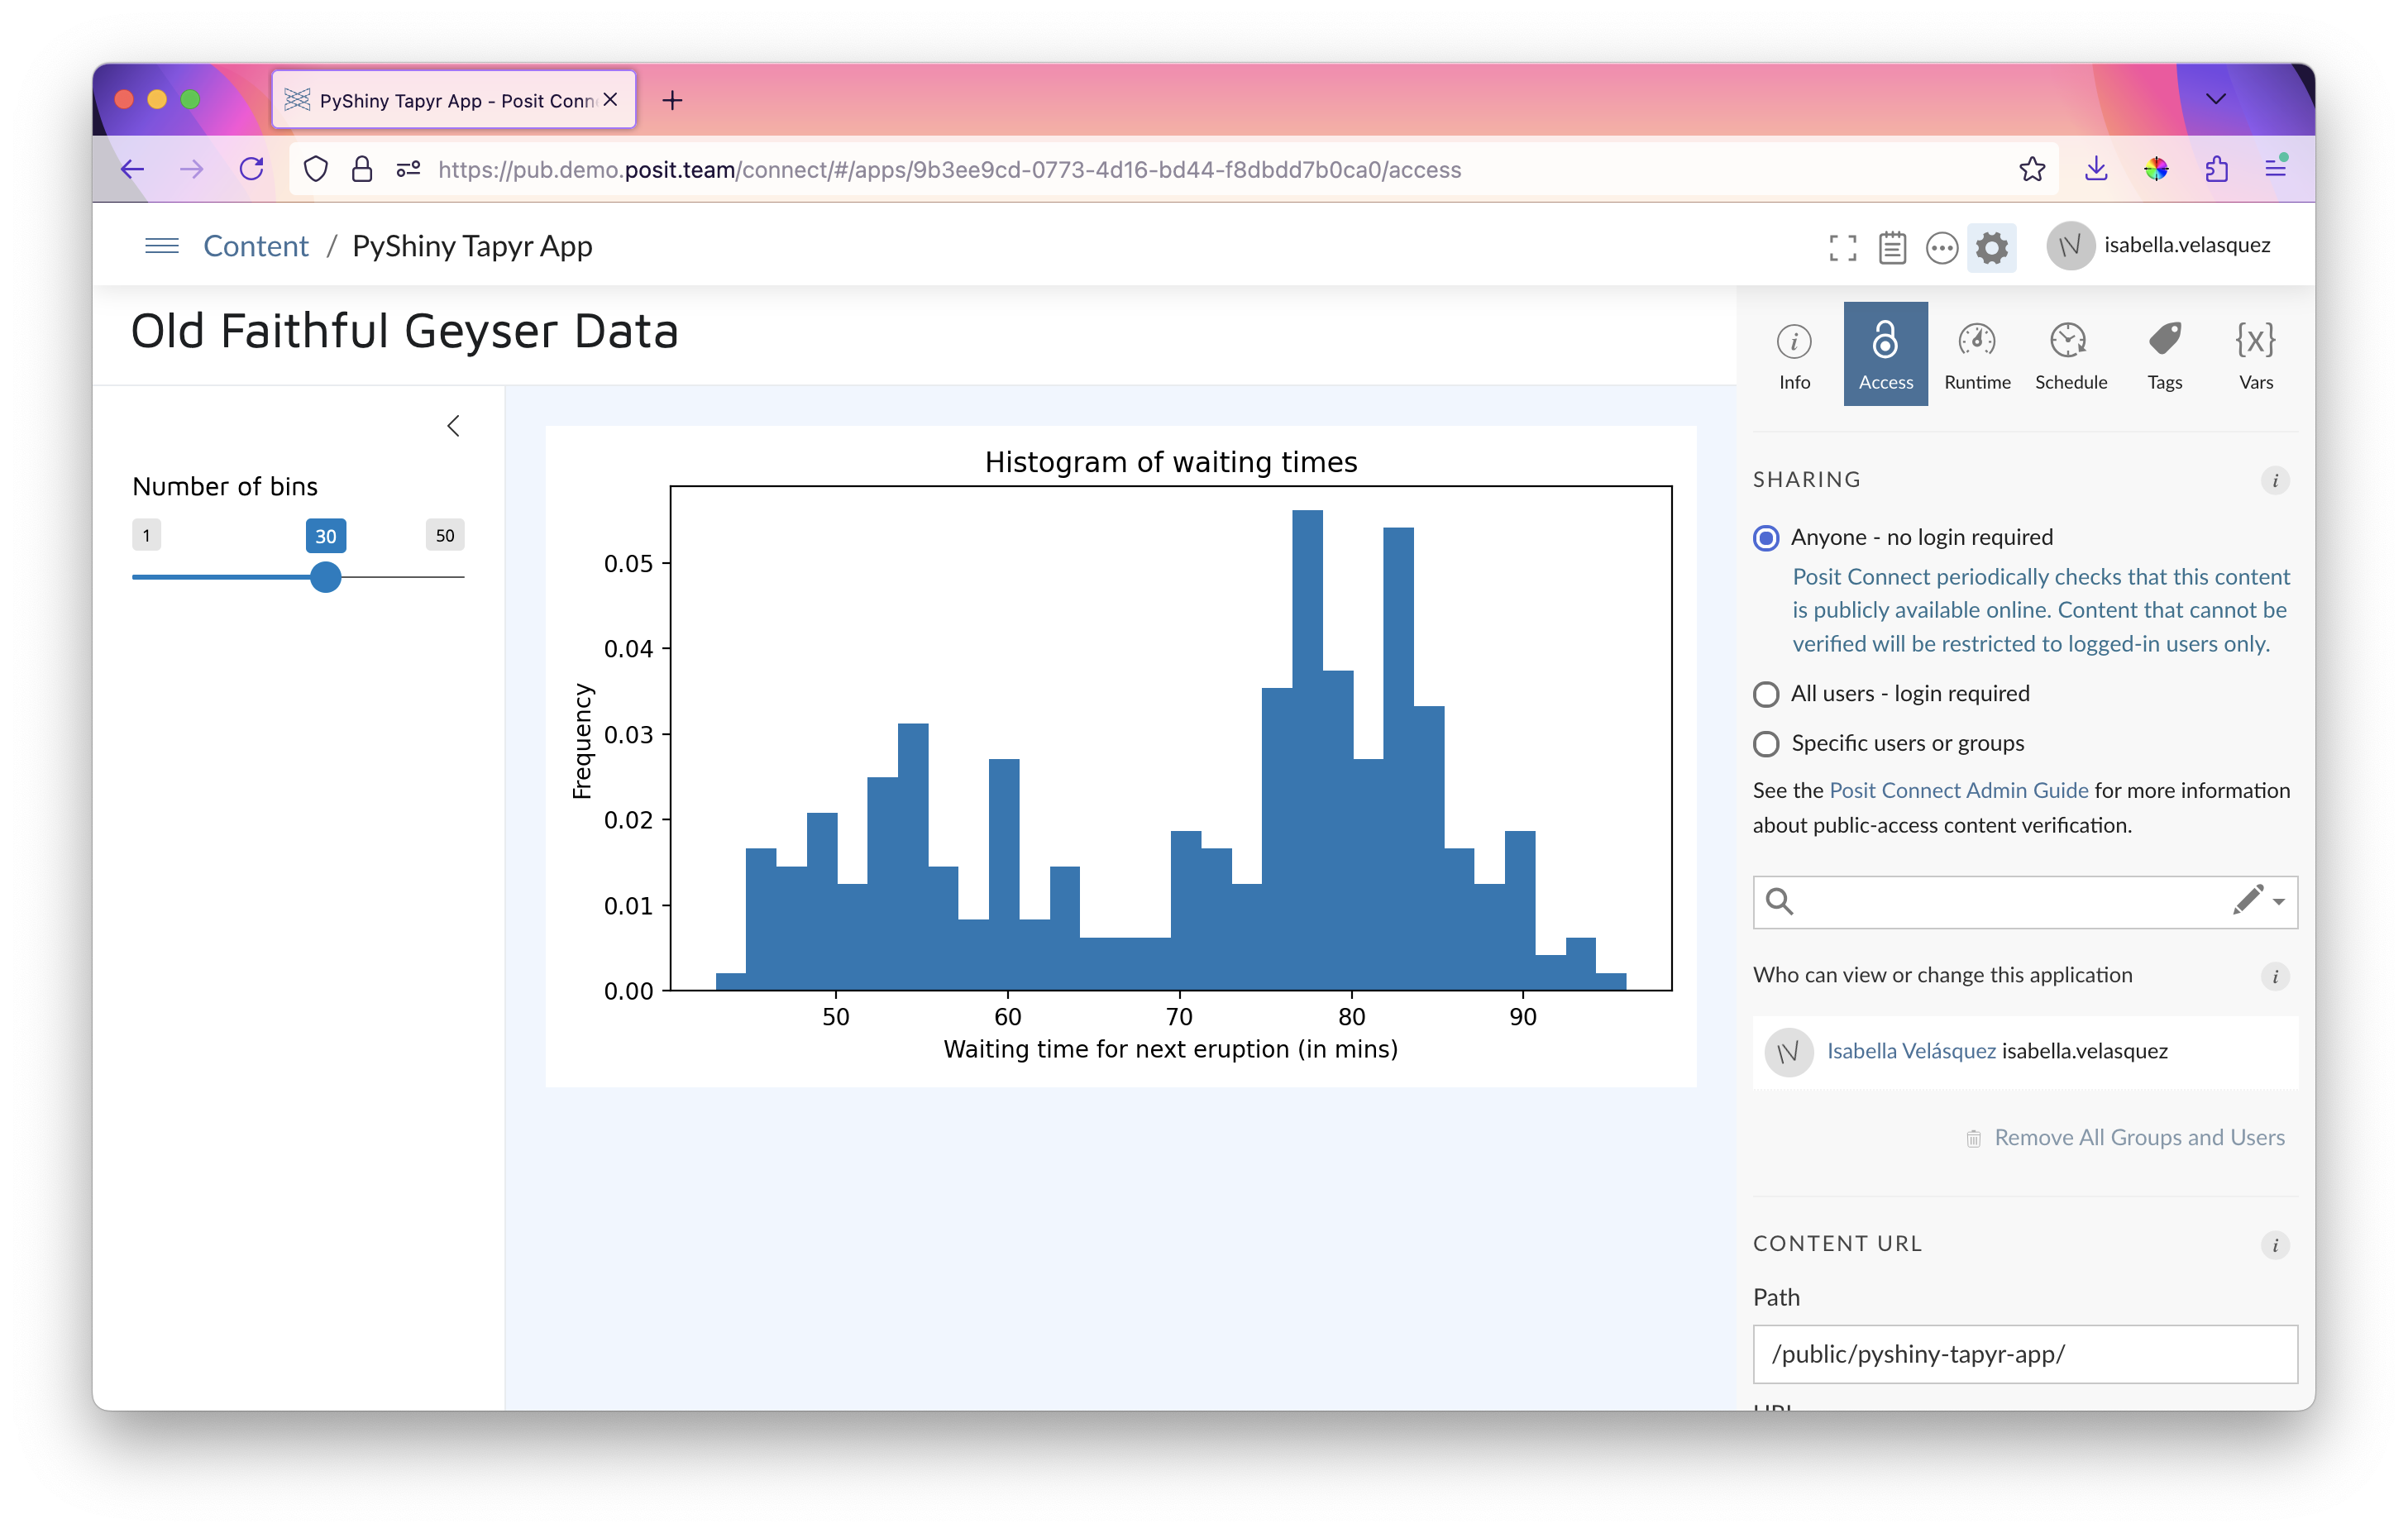Open the browser tab list chevron

(x=2215, y=99)
